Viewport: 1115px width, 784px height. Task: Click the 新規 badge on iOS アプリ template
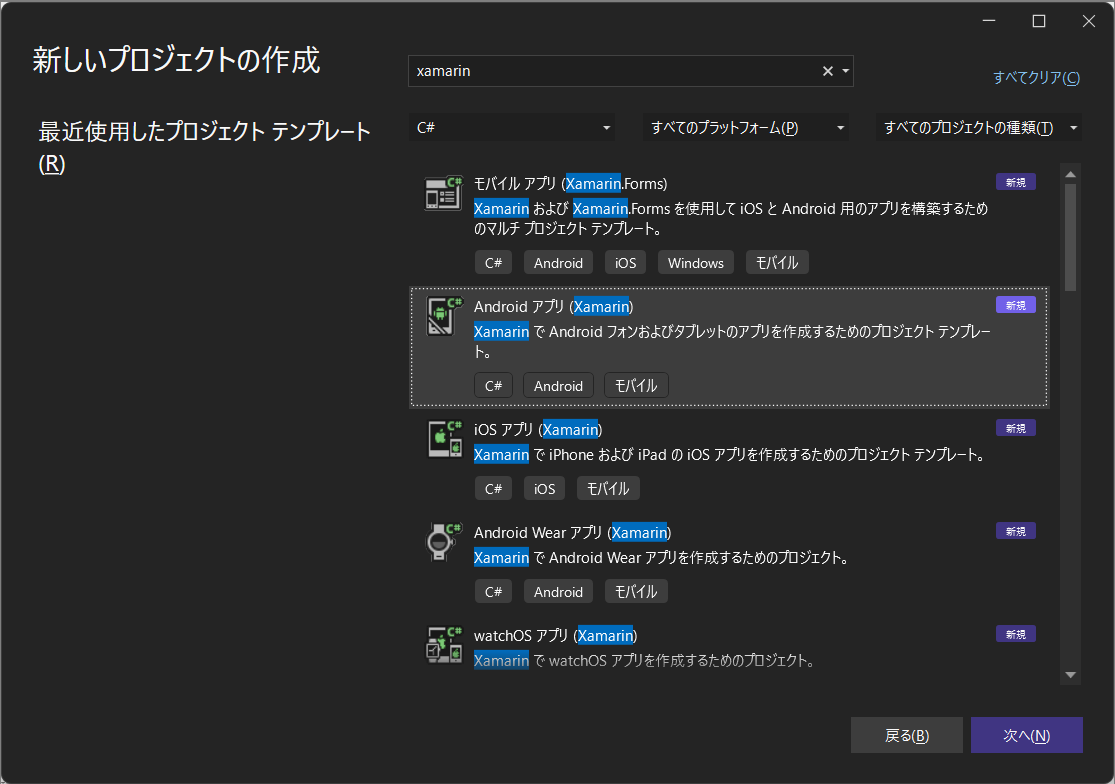point(1015,429)
